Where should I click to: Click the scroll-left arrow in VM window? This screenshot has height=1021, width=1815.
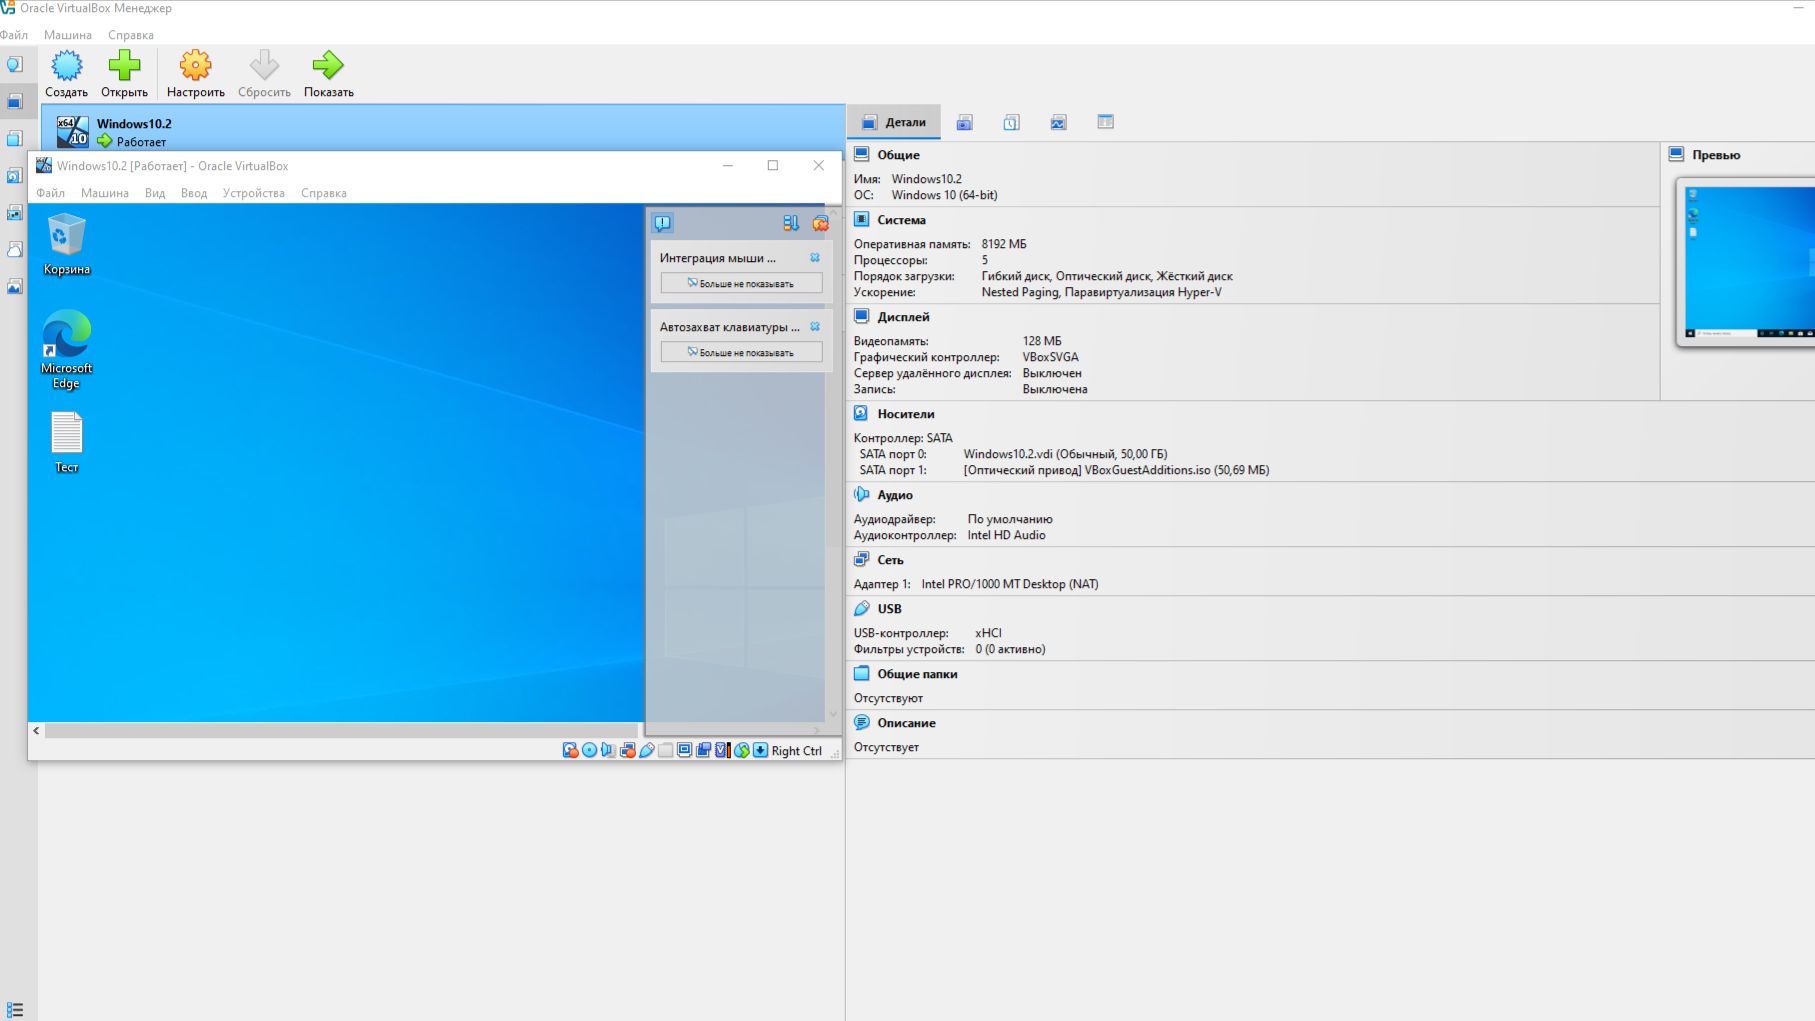pos(37,731)
